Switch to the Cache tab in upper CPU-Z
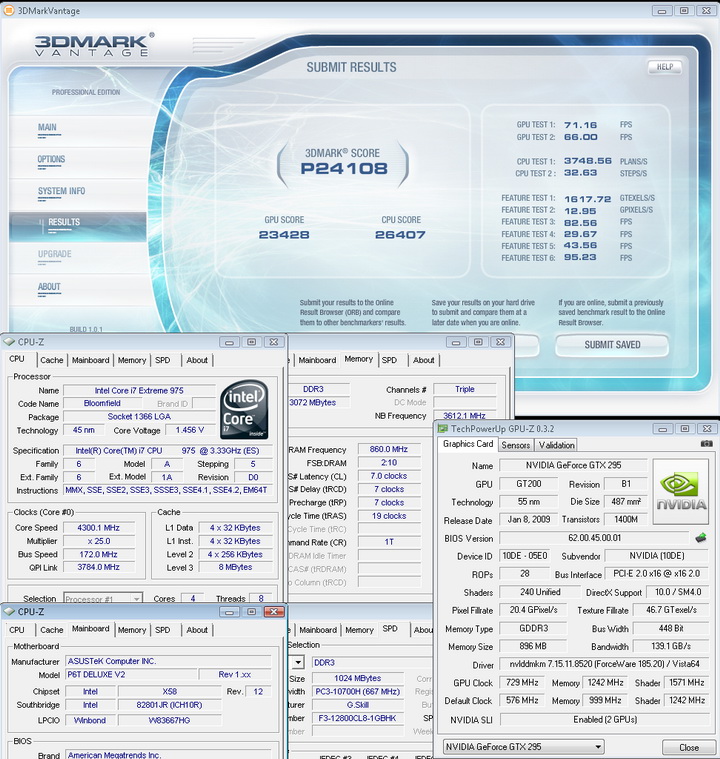The height and width of the screenshot is (759, 720). click(x=52, y=360)
